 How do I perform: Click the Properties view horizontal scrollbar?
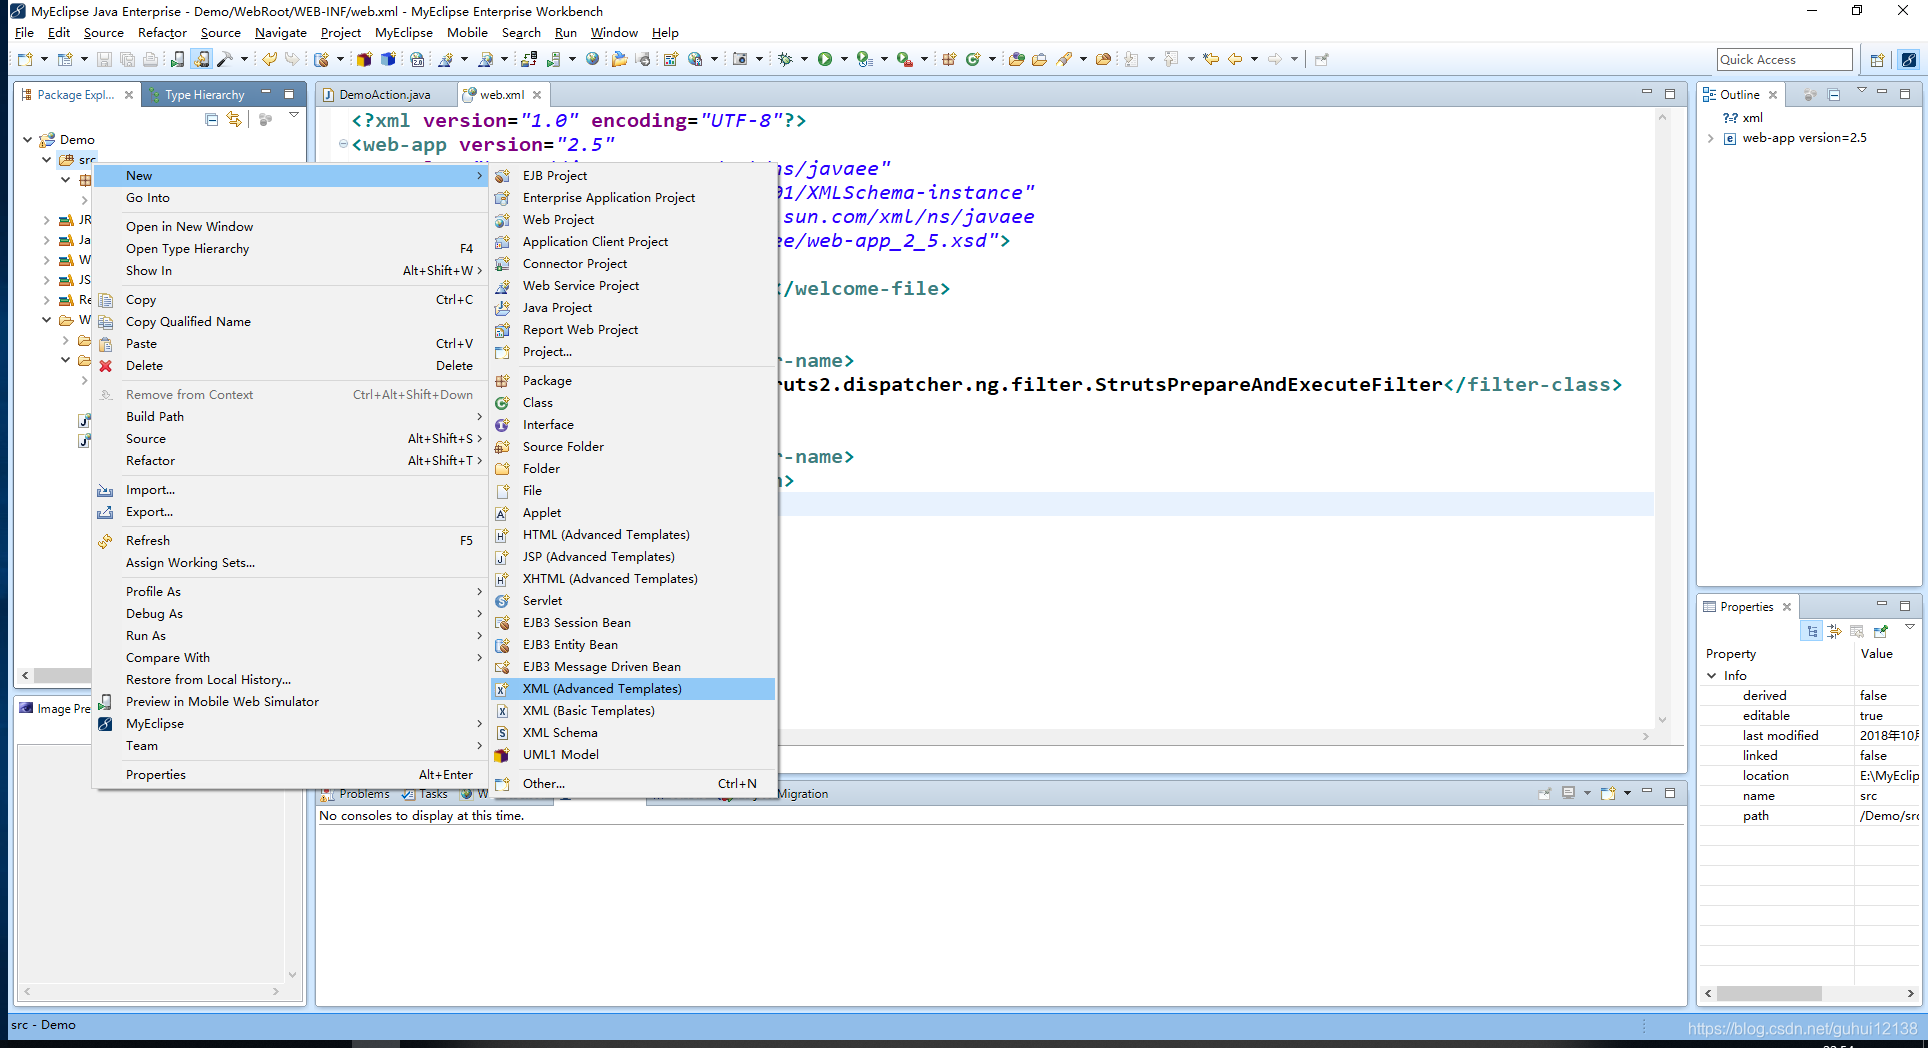coord(1769,994)
